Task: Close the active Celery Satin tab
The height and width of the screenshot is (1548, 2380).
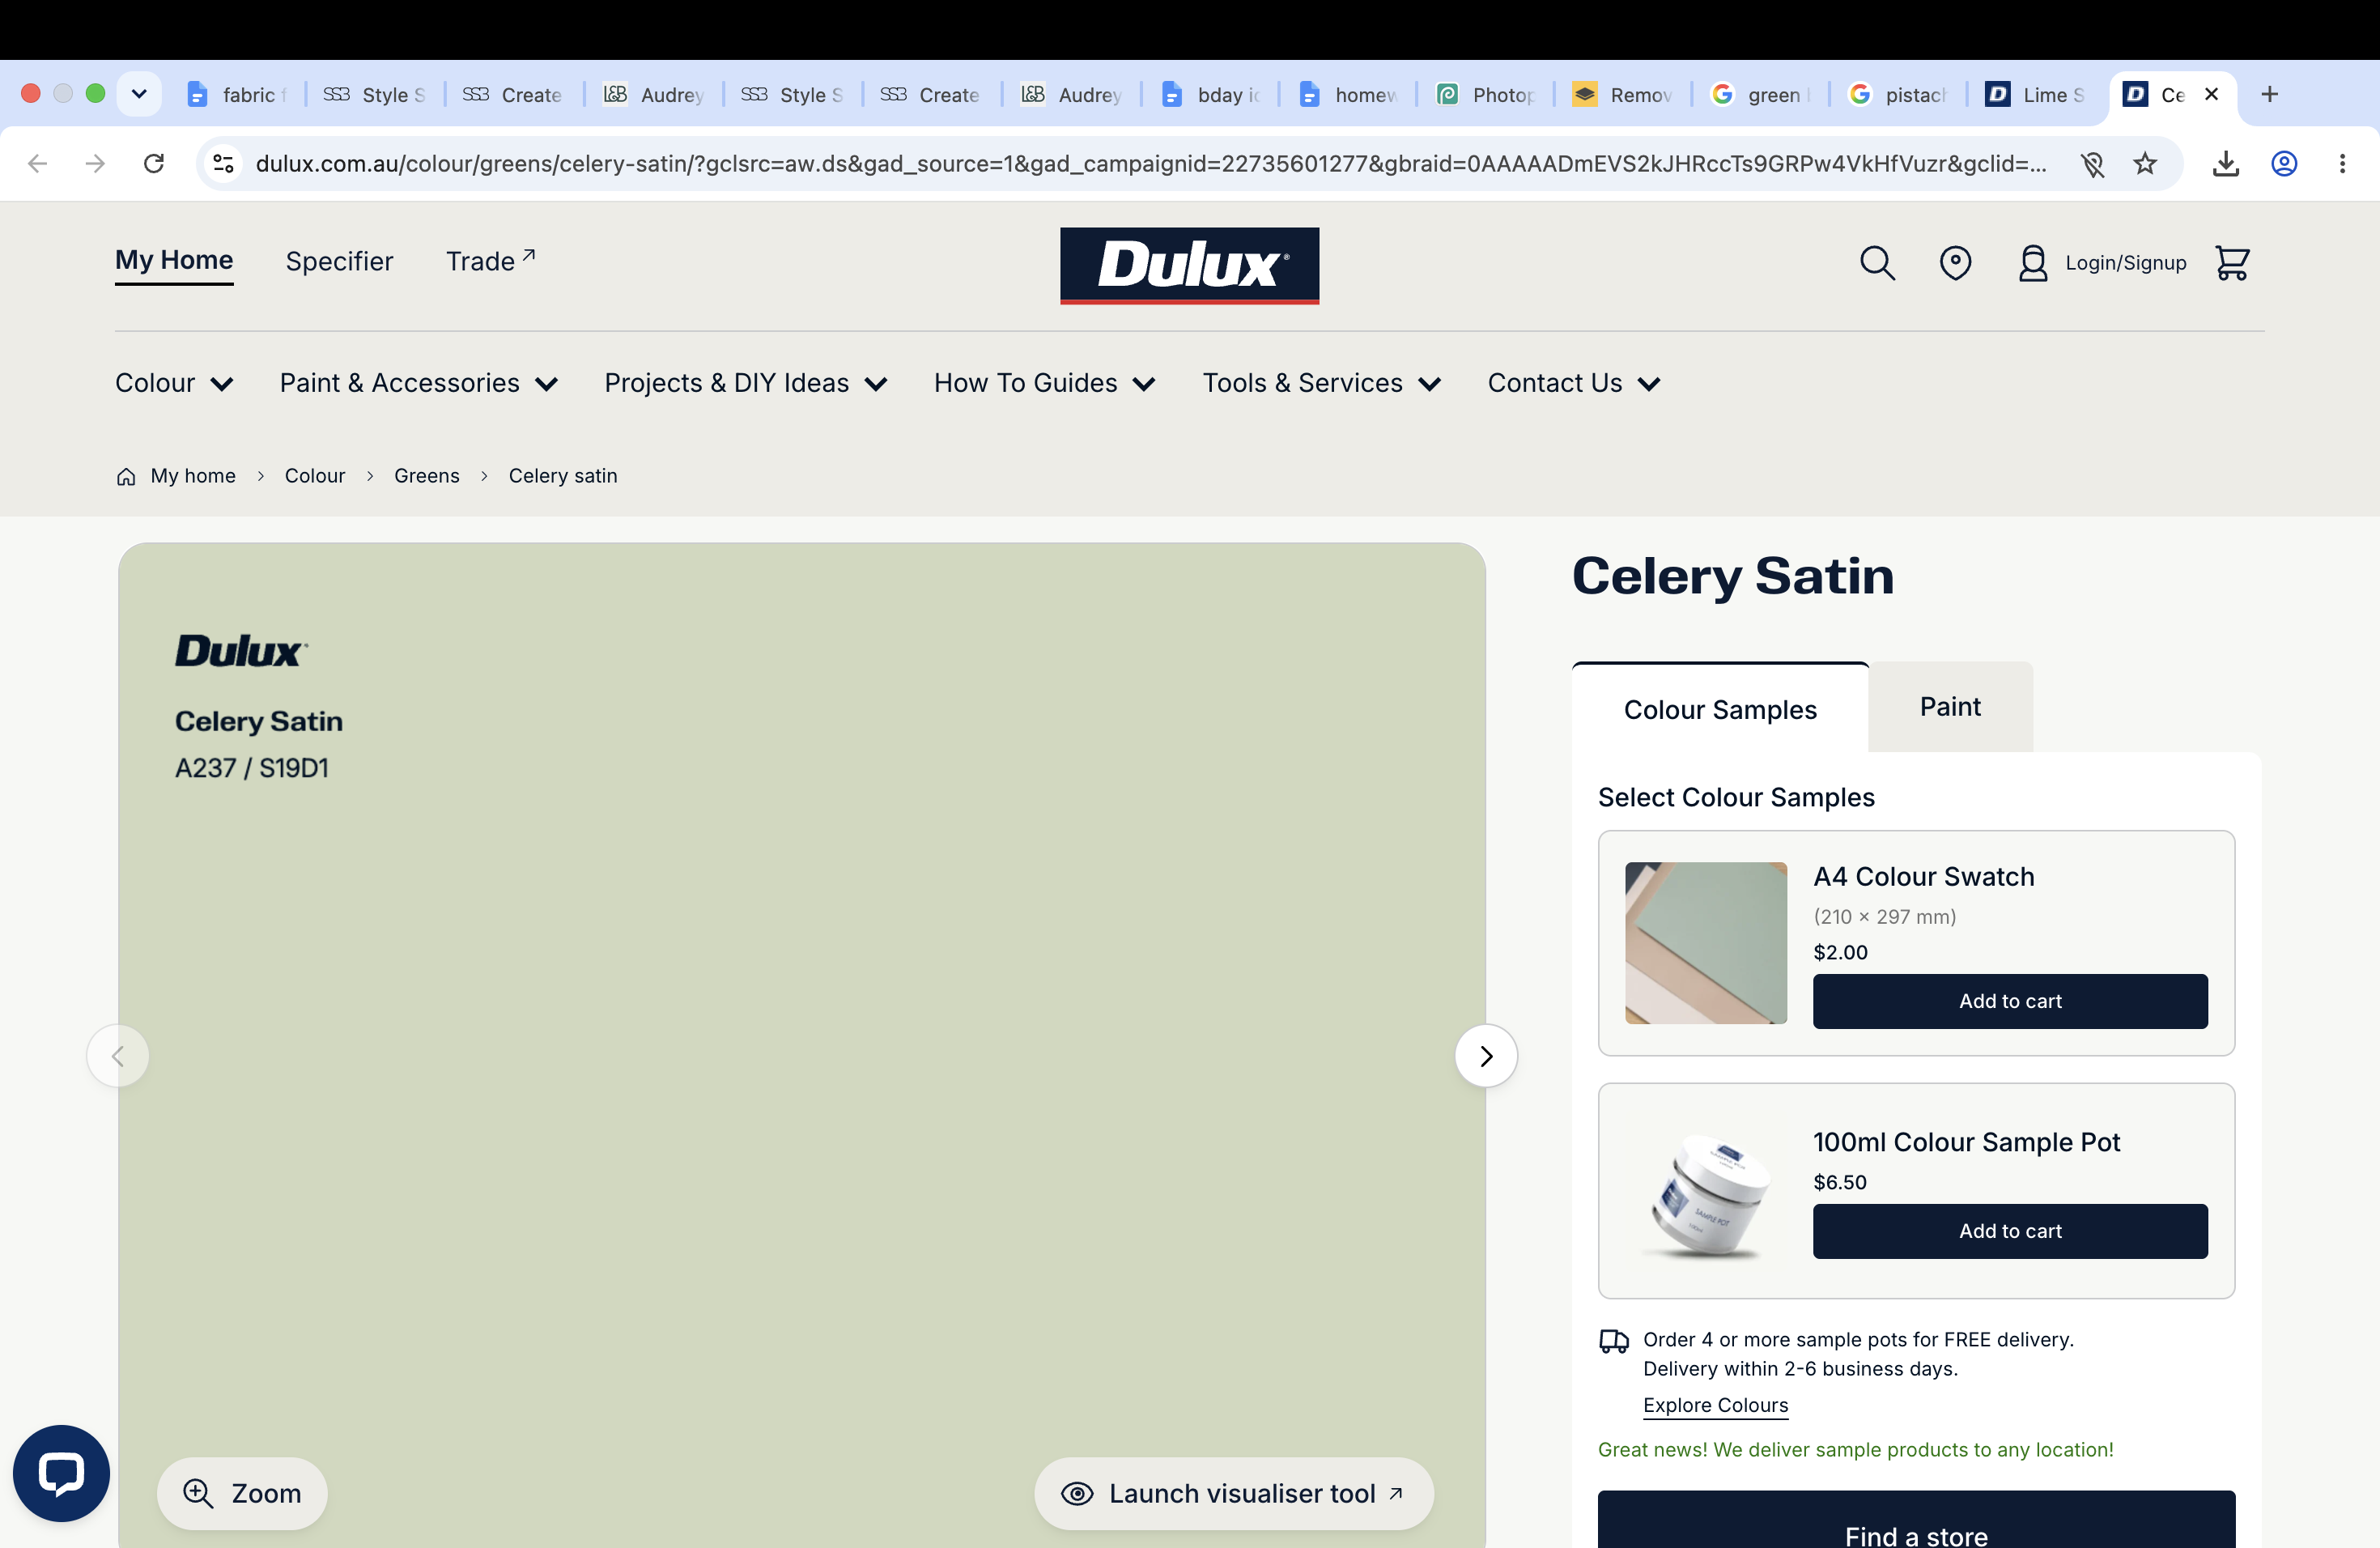Action: point(2212,94)
